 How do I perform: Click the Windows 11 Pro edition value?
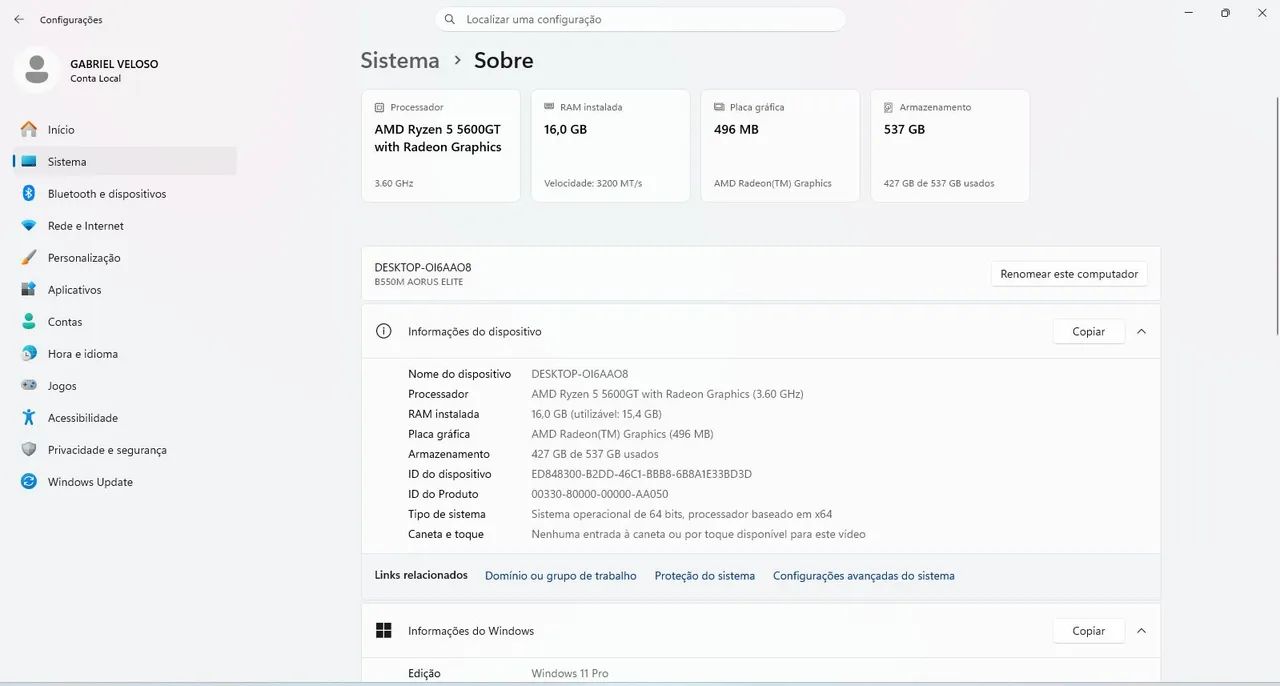(570, 673)
